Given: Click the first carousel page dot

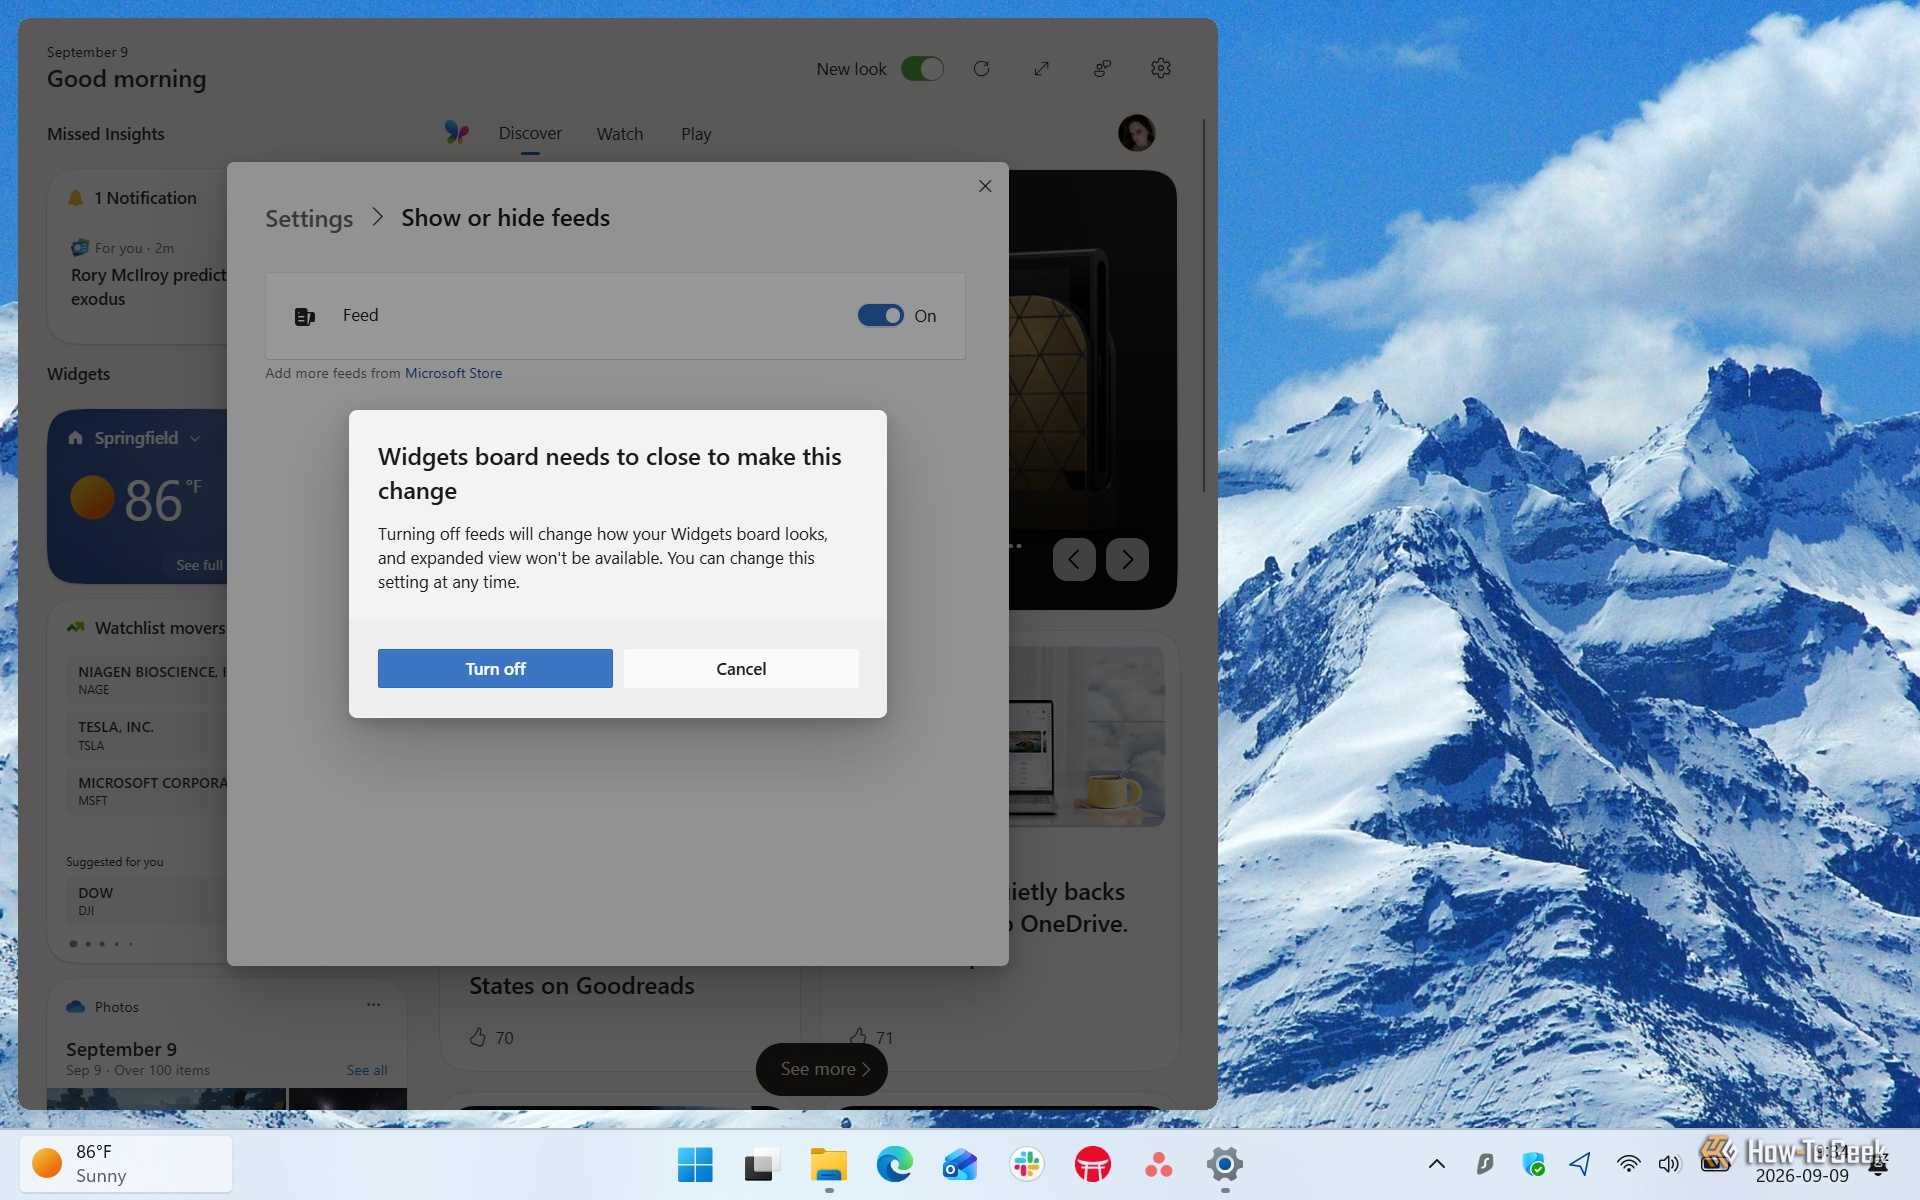Looking at the screenshot, I should [x=73, y=943].
